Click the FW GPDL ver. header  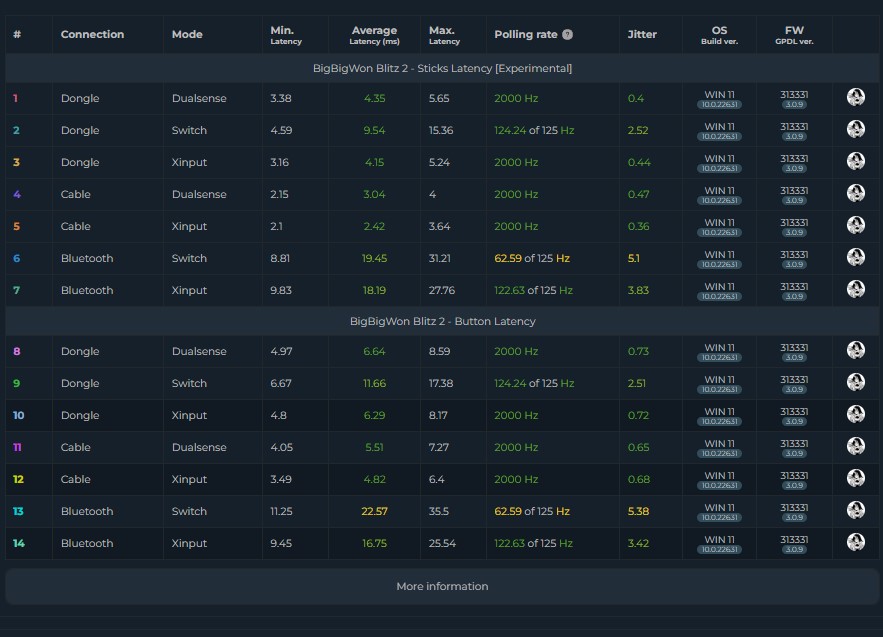[x=794, y=34]
